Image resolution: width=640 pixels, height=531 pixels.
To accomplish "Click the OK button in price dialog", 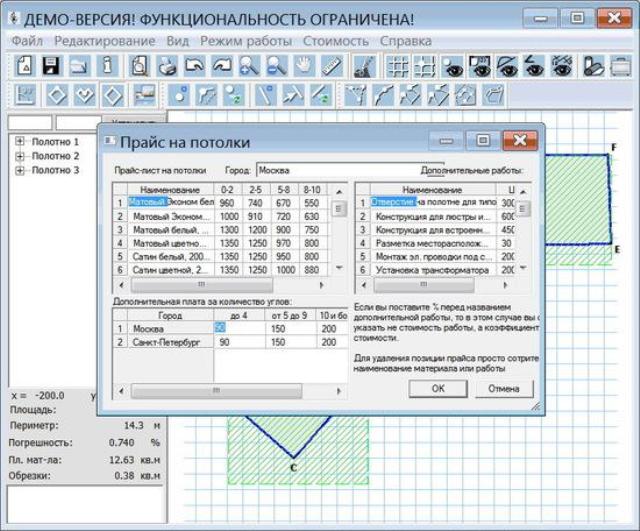I will click(438, 388).
